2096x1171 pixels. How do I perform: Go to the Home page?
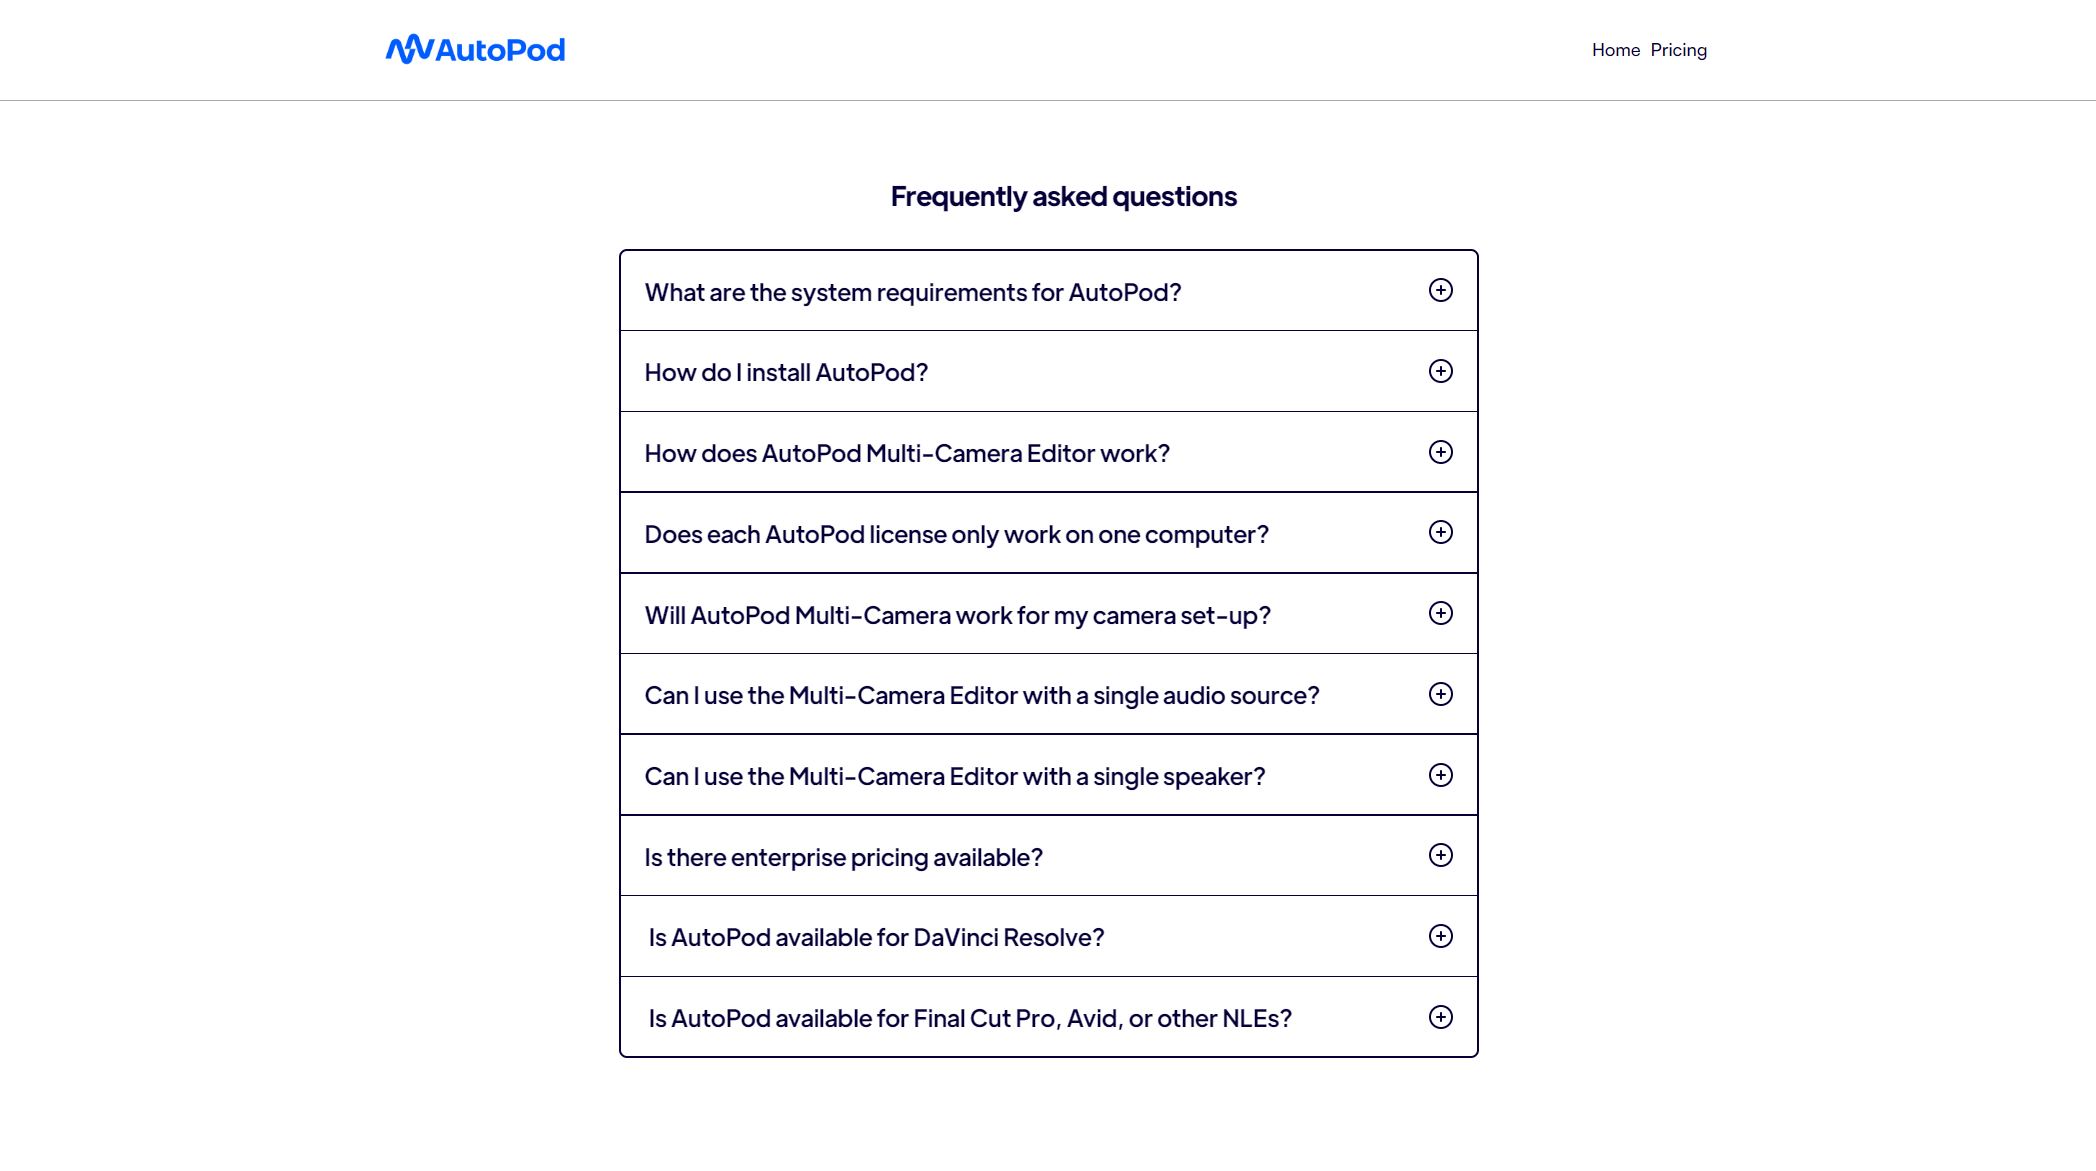(1615, 50)
